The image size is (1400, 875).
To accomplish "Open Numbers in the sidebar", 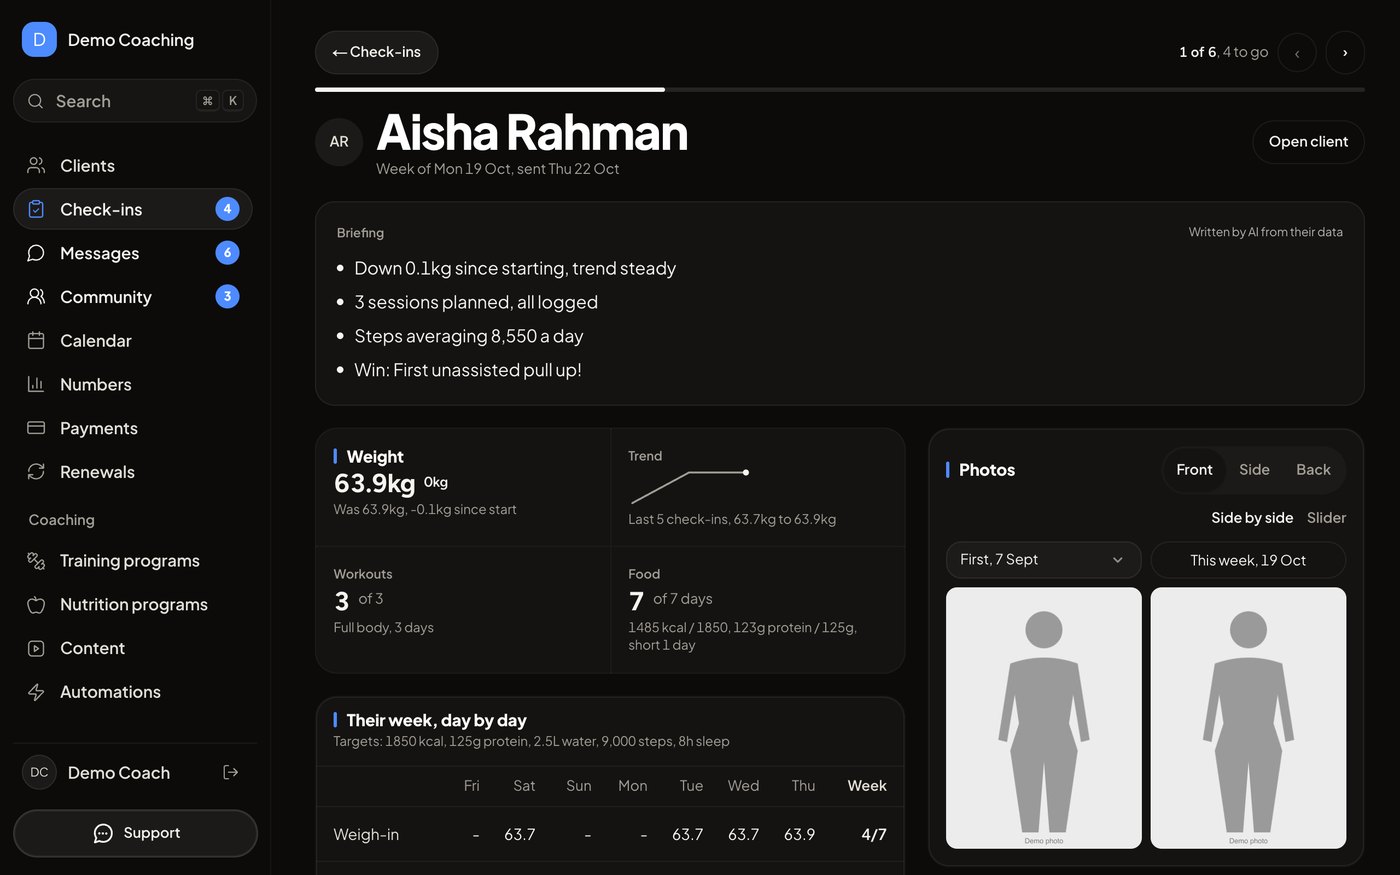I will (x=133, y=384).
